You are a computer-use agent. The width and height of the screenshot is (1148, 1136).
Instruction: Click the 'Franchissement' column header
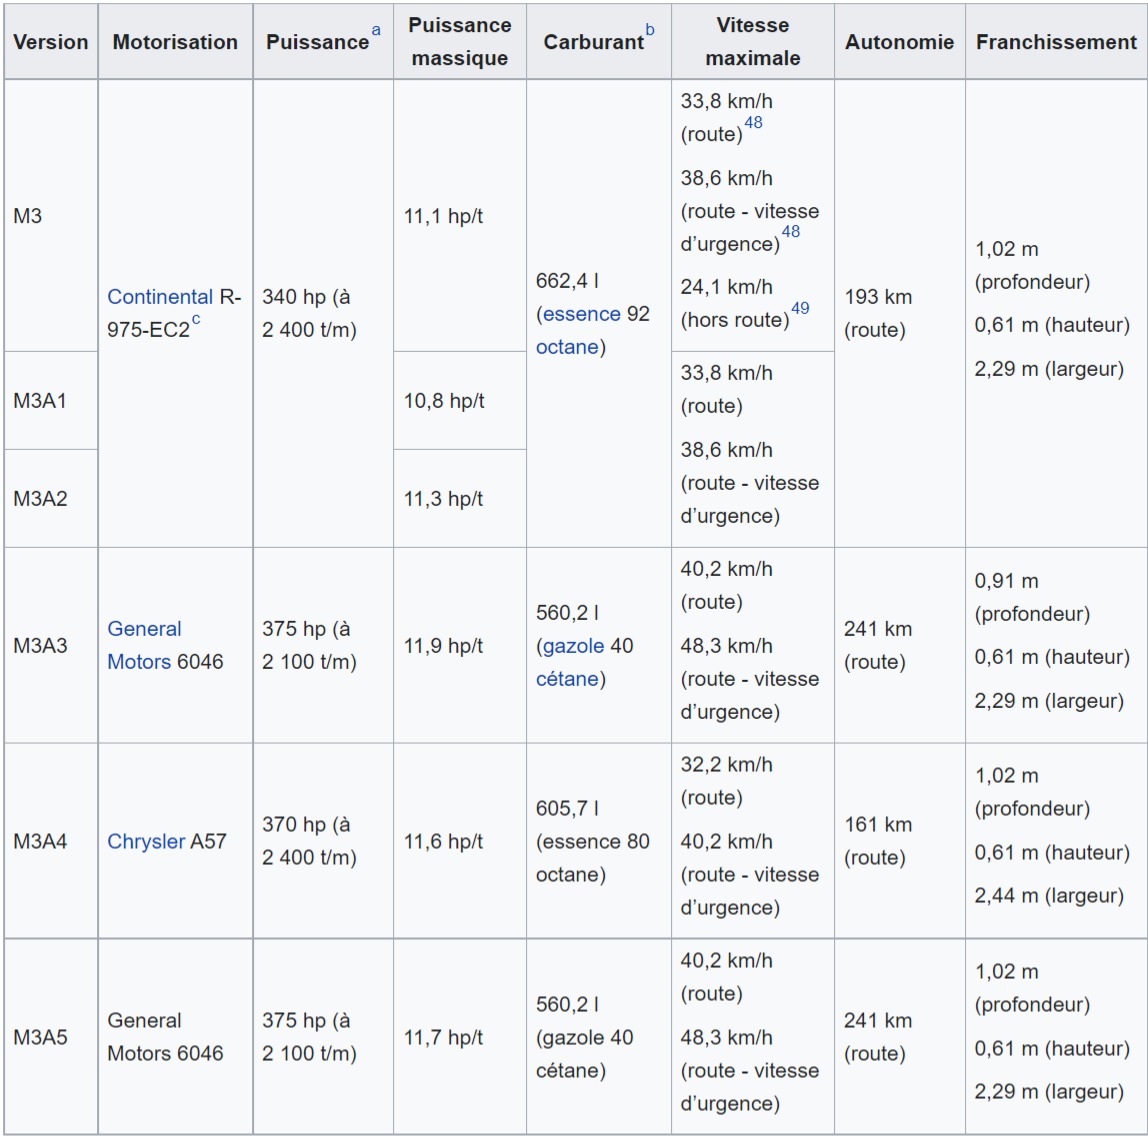pyautogui.click(x=1056, y=42)
